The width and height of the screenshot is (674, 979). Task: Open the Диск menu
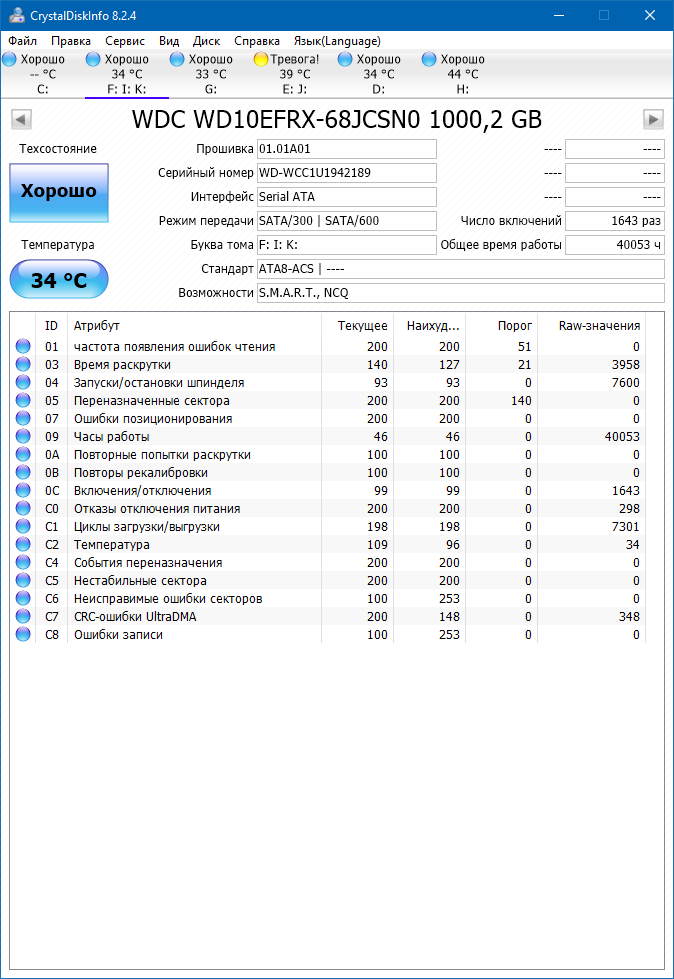[x=206, y=41]
